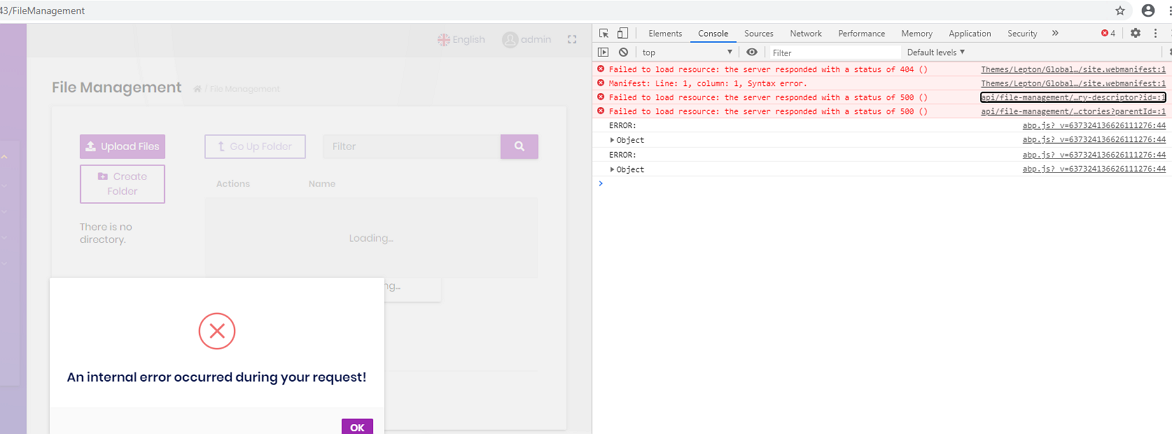Screen dimensions: 1172x434
Task: Clear the console with the clear icon
Action: click(x=623, y=52)
